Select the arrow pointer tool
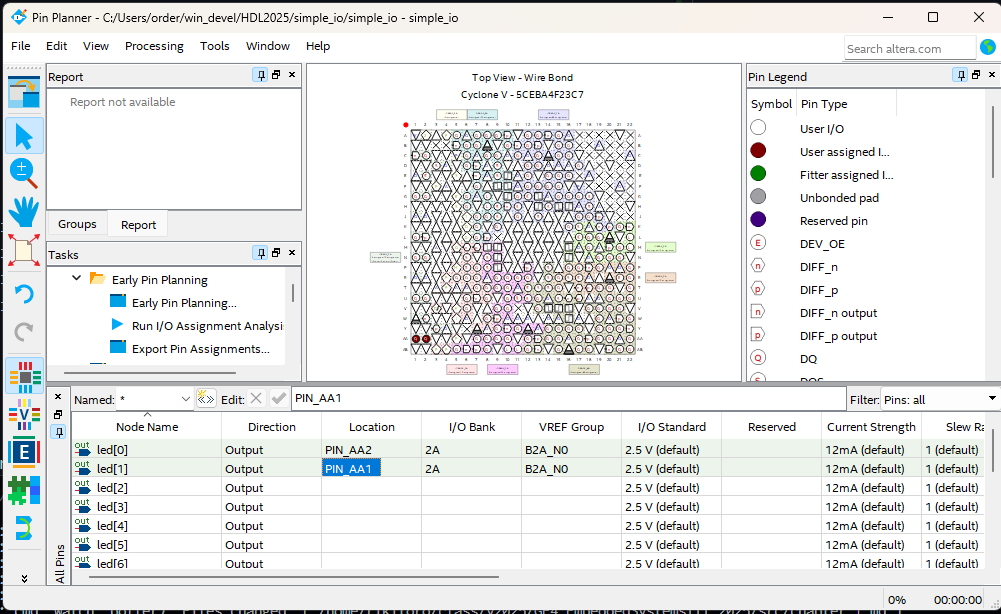The height and width of the screenshot is (614, 1001). (x=24, y=136)
